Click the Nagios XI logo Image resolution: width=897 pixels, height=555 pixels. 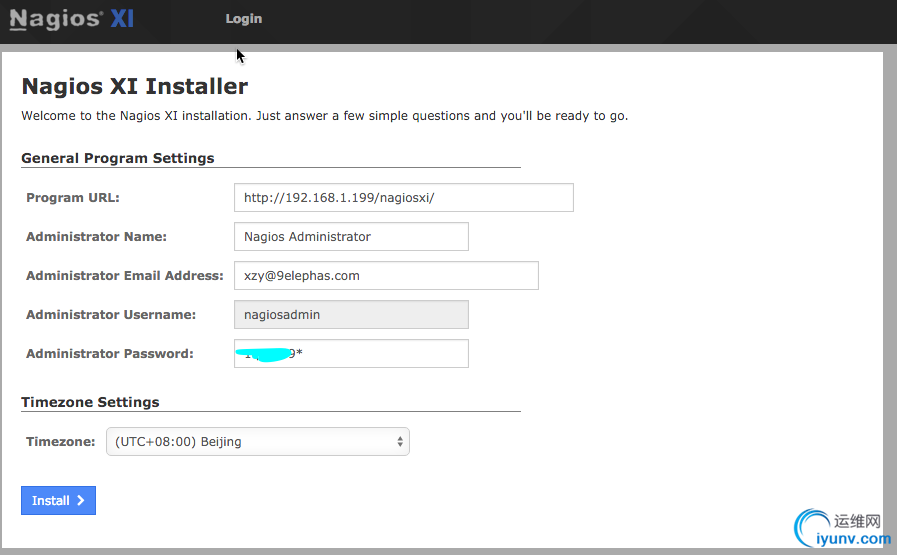[x=72, y=19]
